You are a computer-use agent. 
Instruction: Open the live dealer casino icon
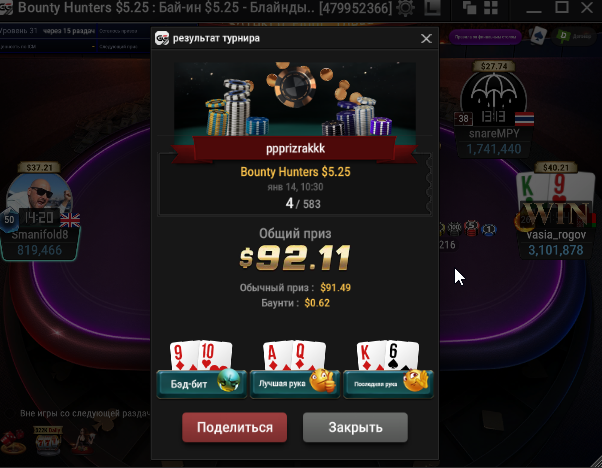point(83,441)
